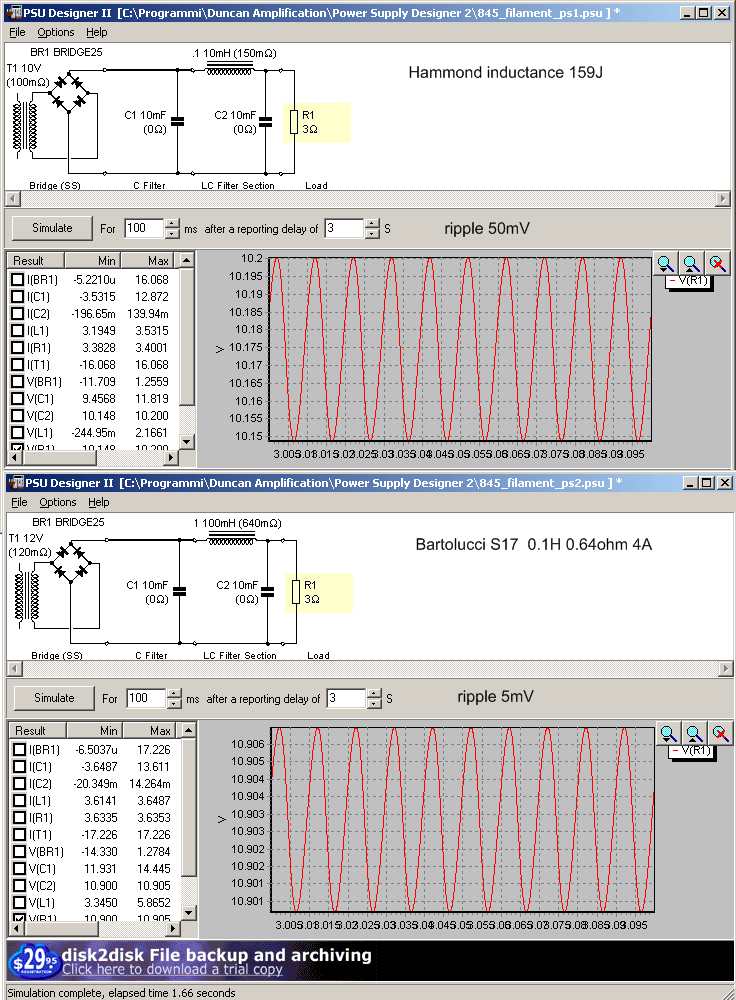
Task: Click ps2 schematic scrollbar left arrow
Action: tap(15, 668)
